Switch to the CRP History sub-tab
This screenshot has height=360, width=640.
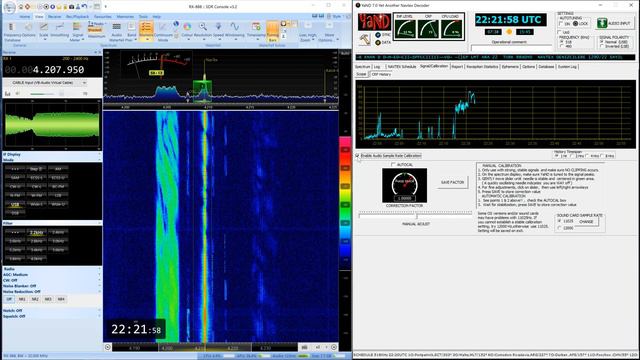(x=381, y=74)
